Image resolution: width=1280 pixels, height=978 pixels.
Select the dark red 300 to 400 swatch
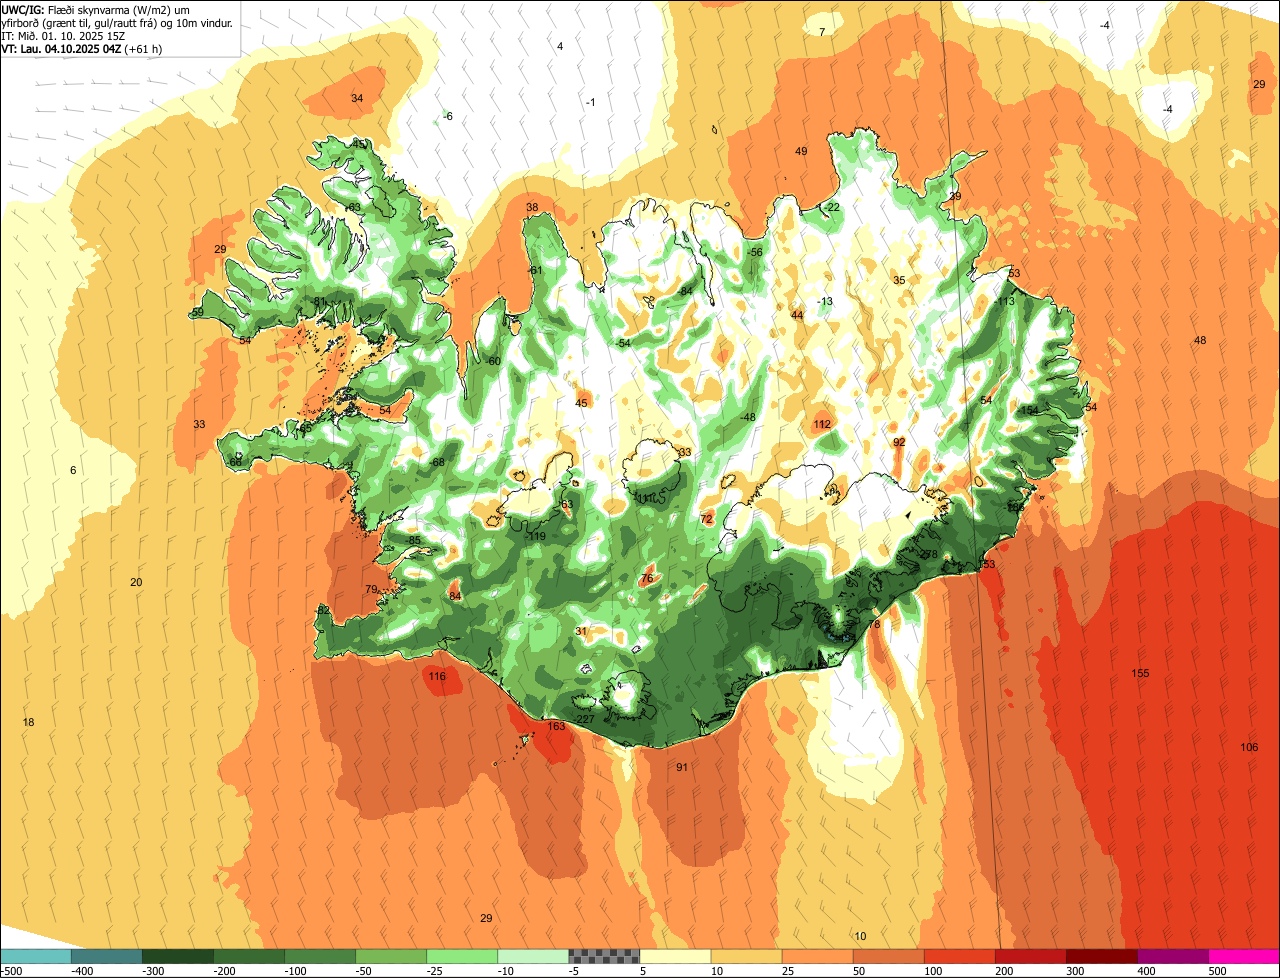coord(1100,956)
